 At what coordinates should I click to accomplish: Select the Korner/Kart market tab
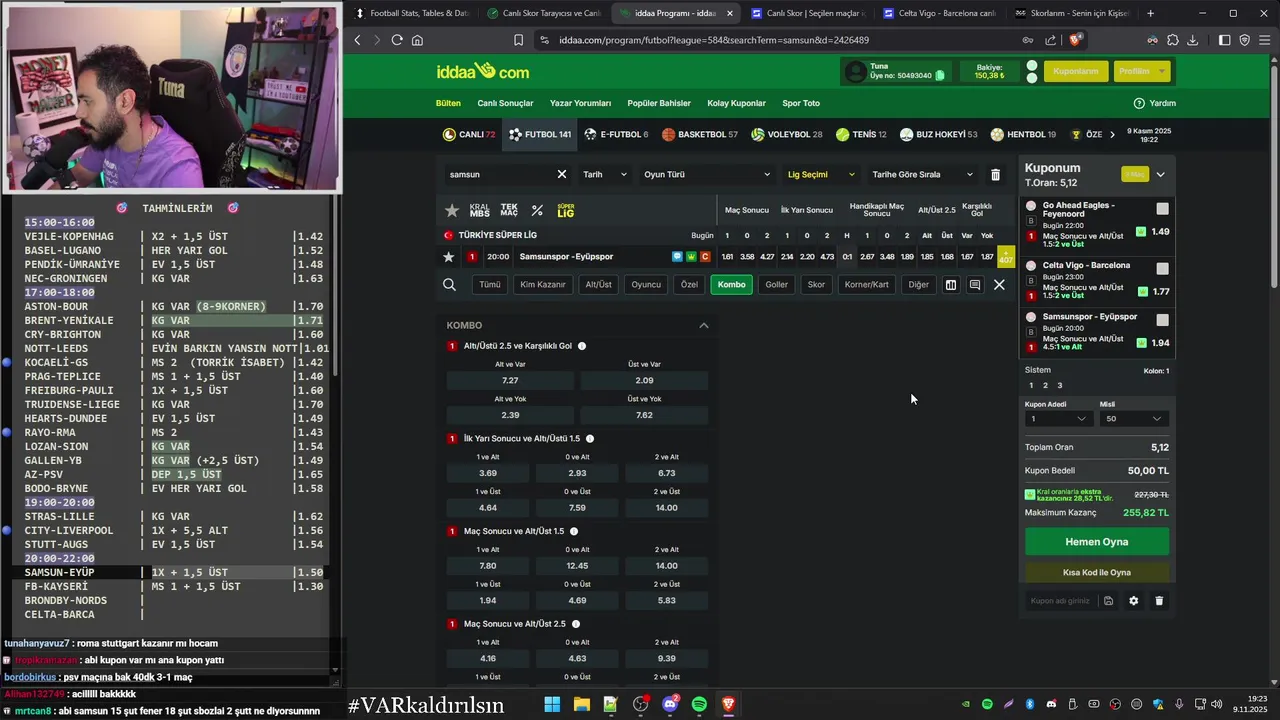tap(866, 285)
